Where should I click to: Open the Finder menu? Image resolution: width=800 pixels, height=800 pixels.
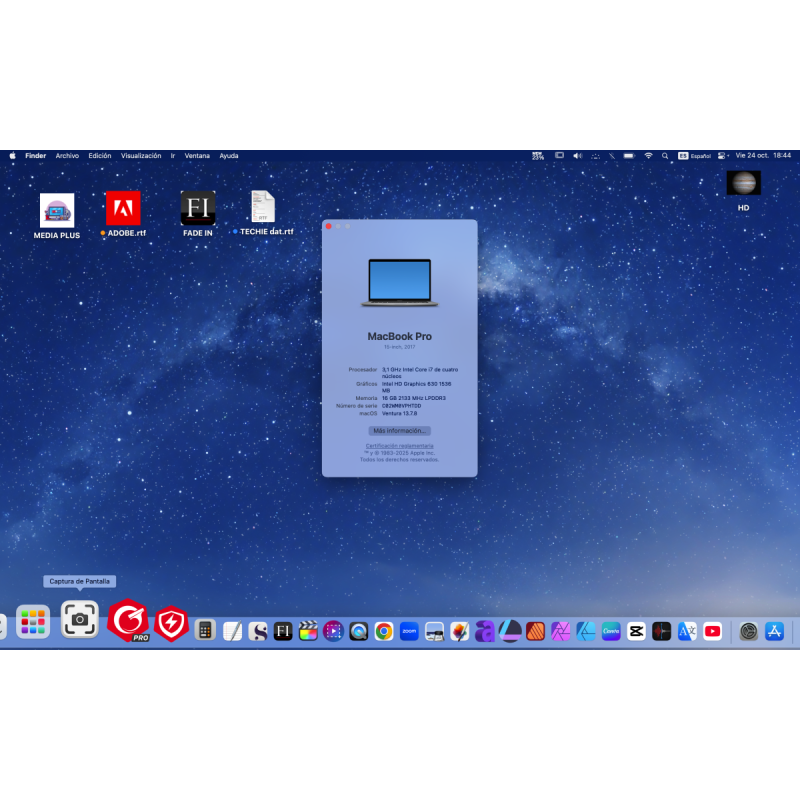tap(36, 156)
